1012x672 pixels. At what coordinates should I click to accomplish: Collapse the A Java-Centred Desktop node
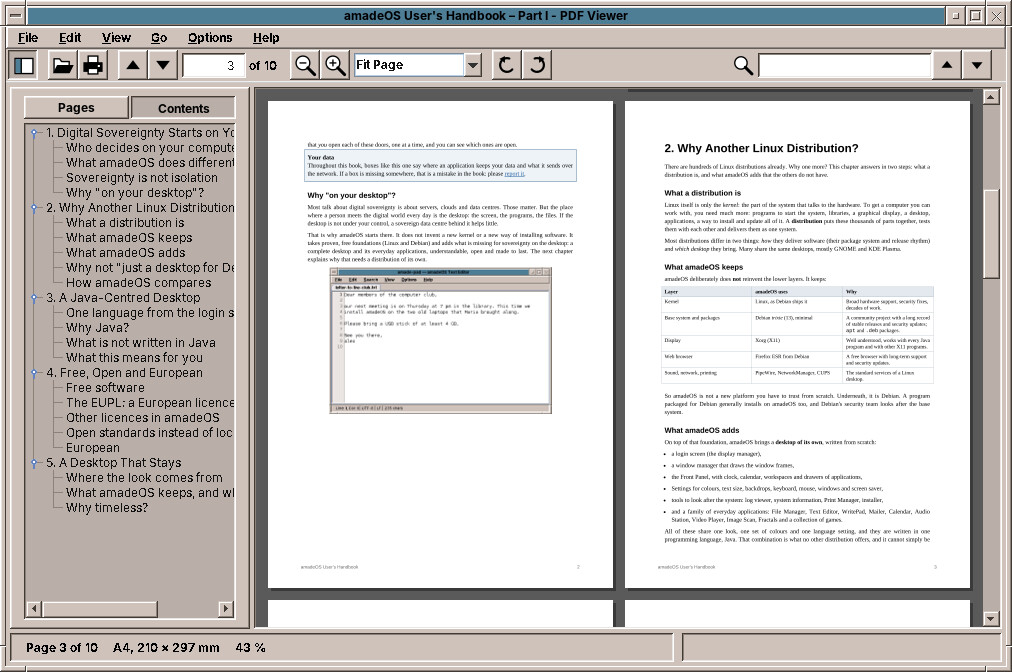pyautogui.click(x=34, y=298)
